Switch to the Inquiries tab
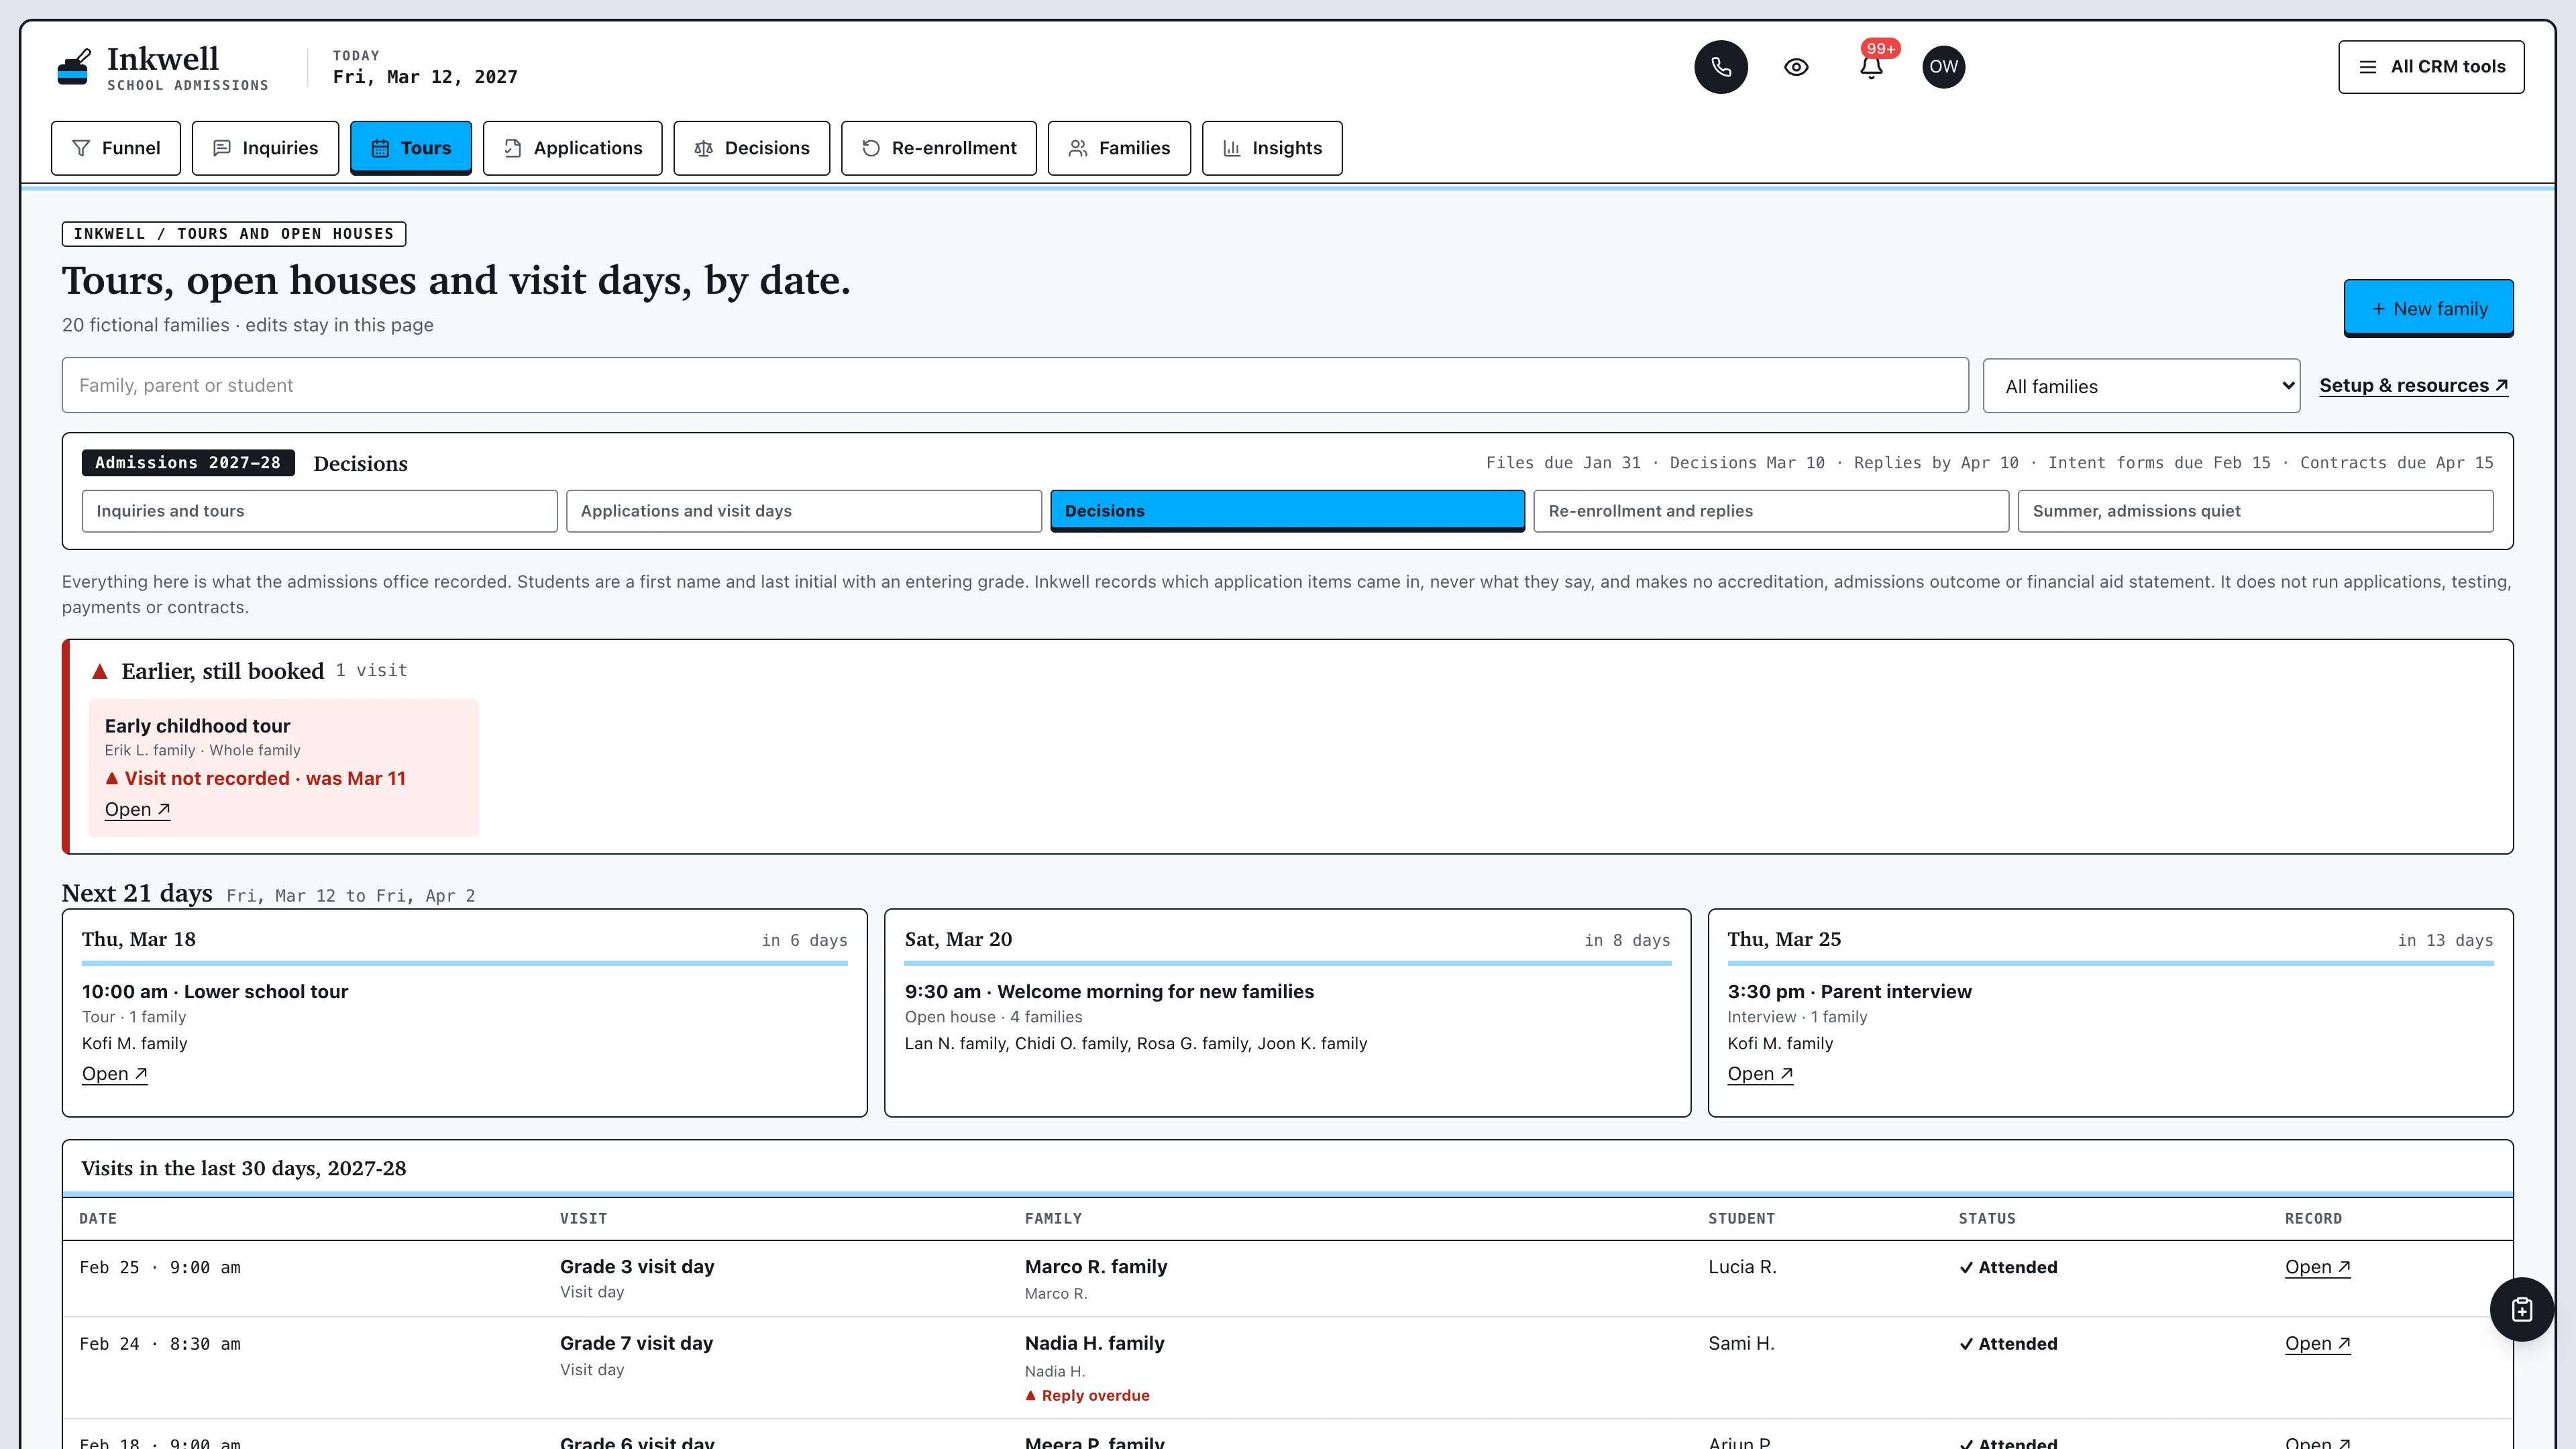The width and height of the screenshot is (2576, 1449). [x=265, y=148]
